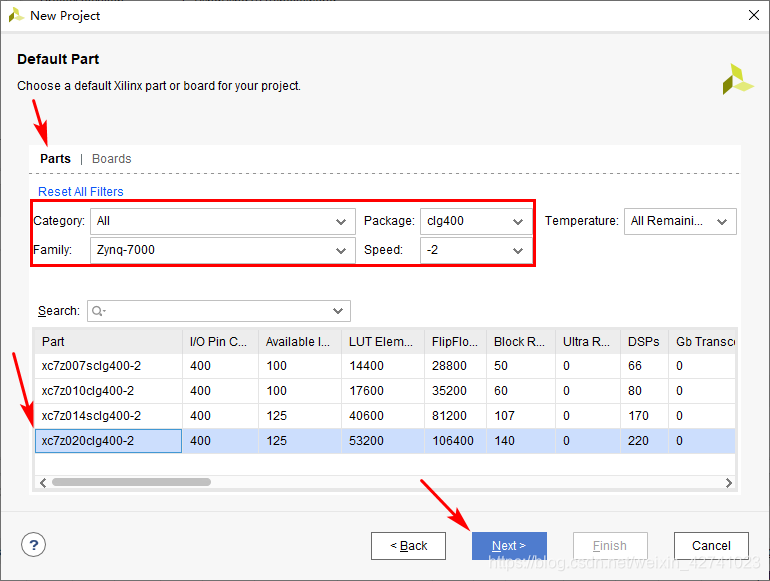Click DSPs value 80
The image size is (770, 581).
635,391
